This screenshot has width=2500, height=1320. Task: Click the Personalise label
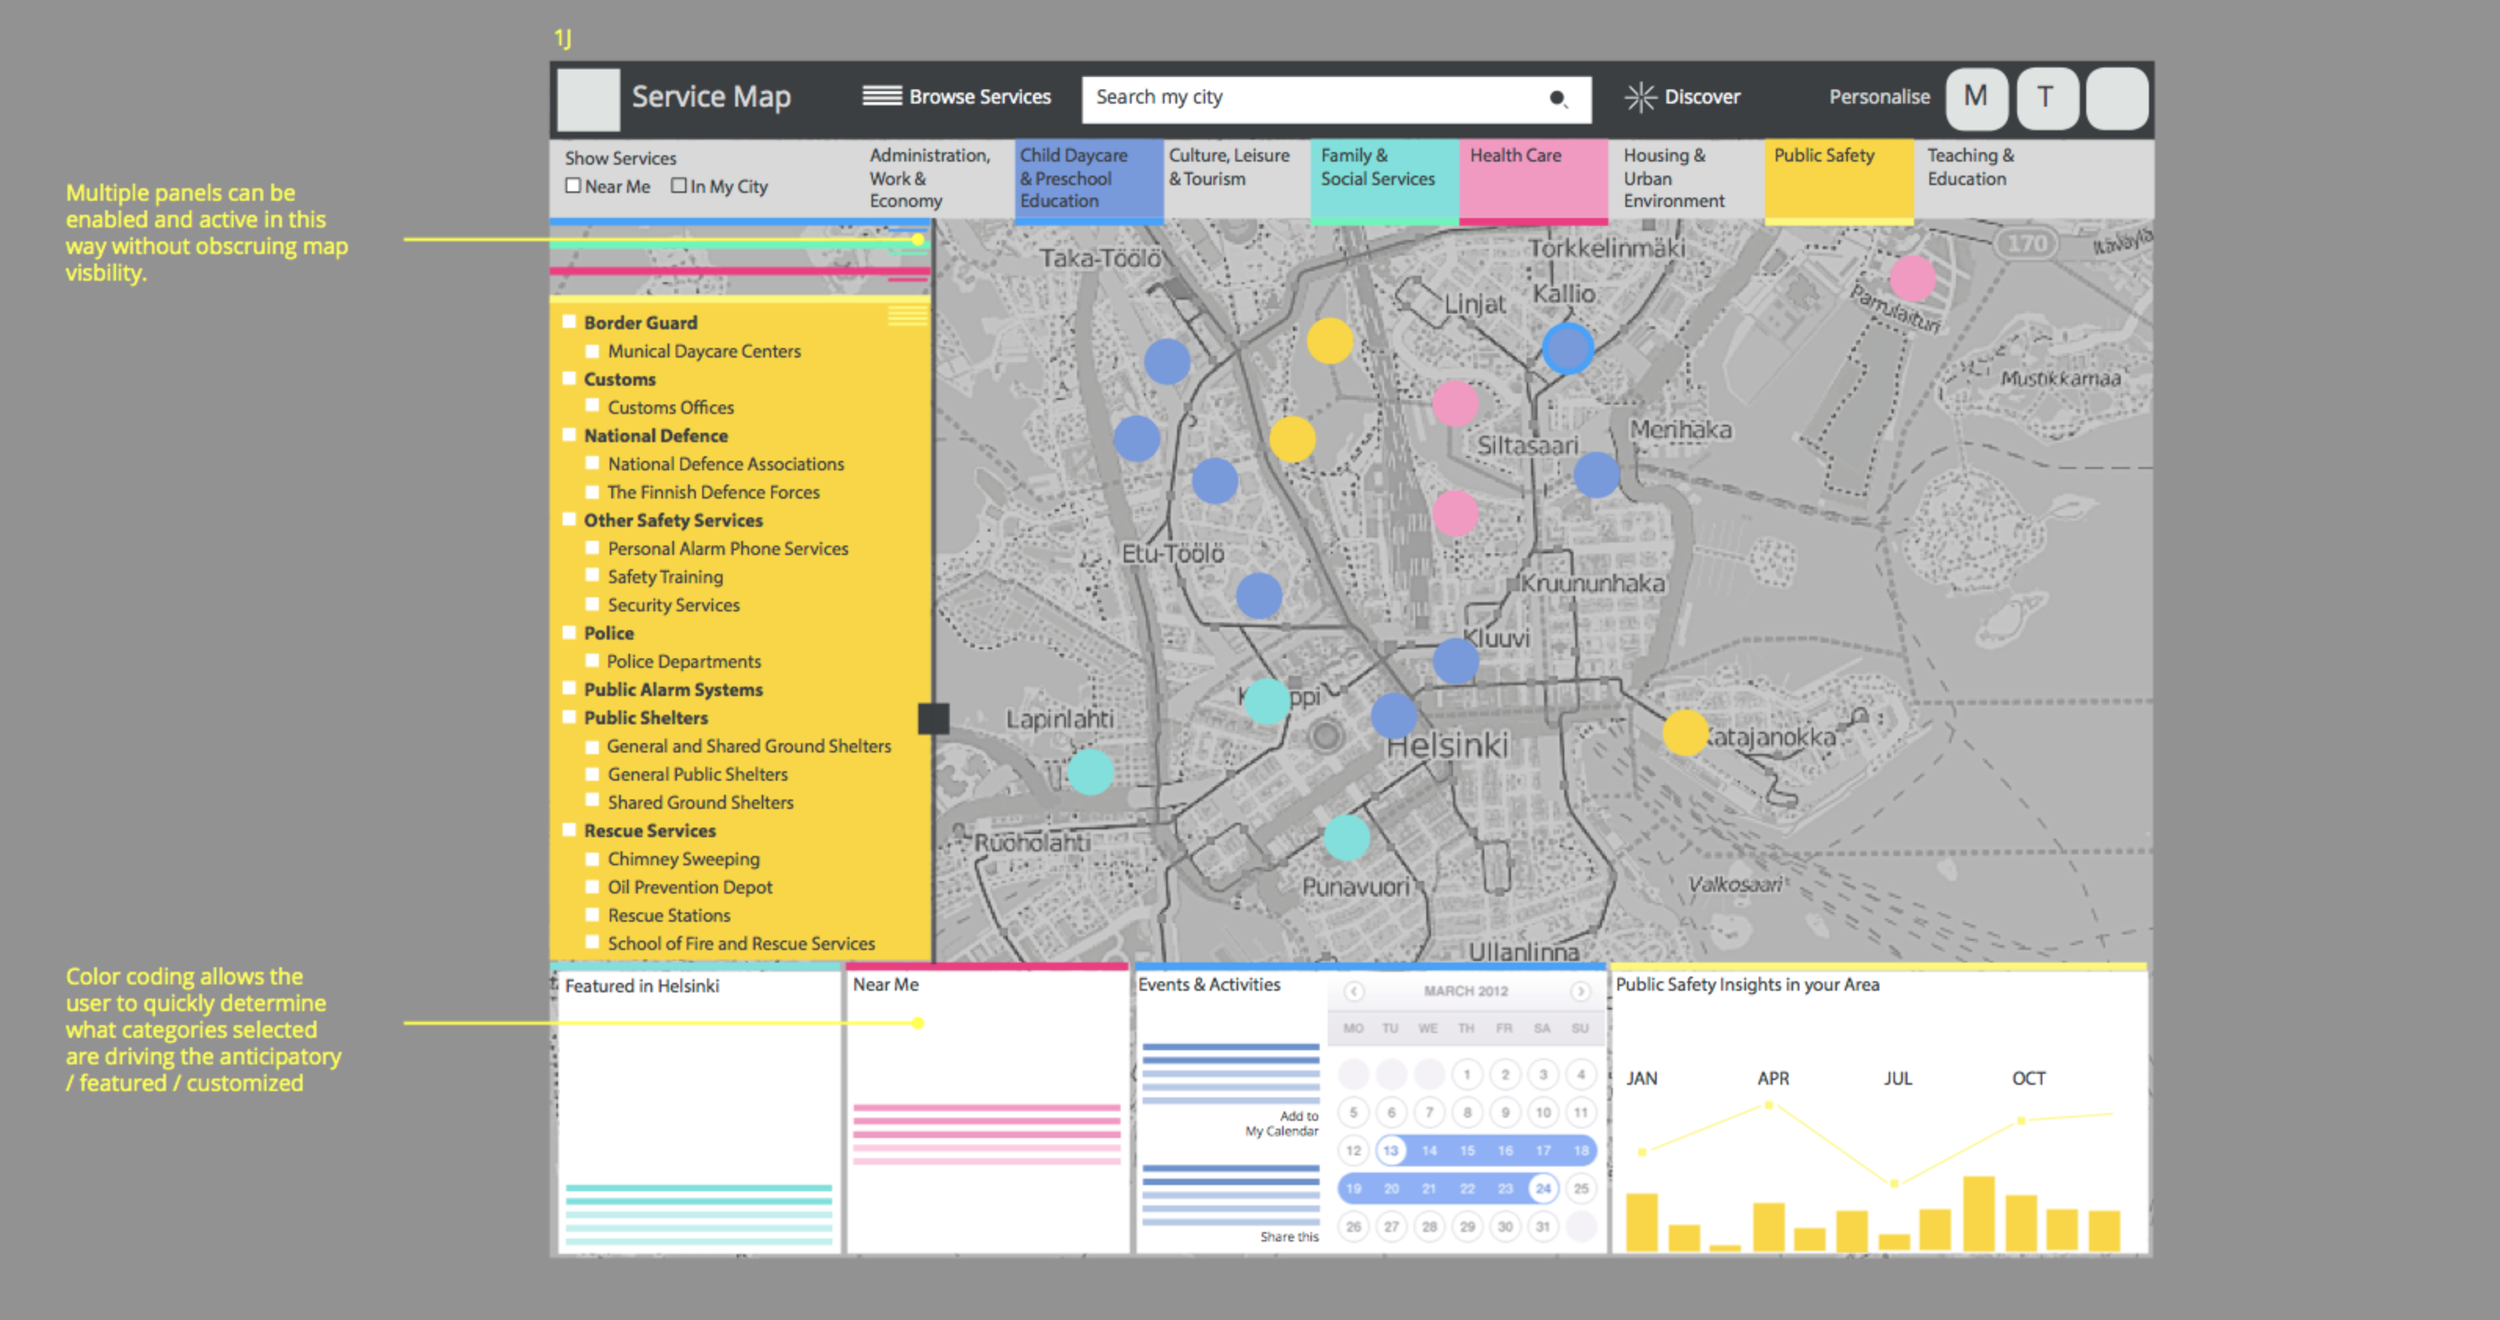[1879, 97]
